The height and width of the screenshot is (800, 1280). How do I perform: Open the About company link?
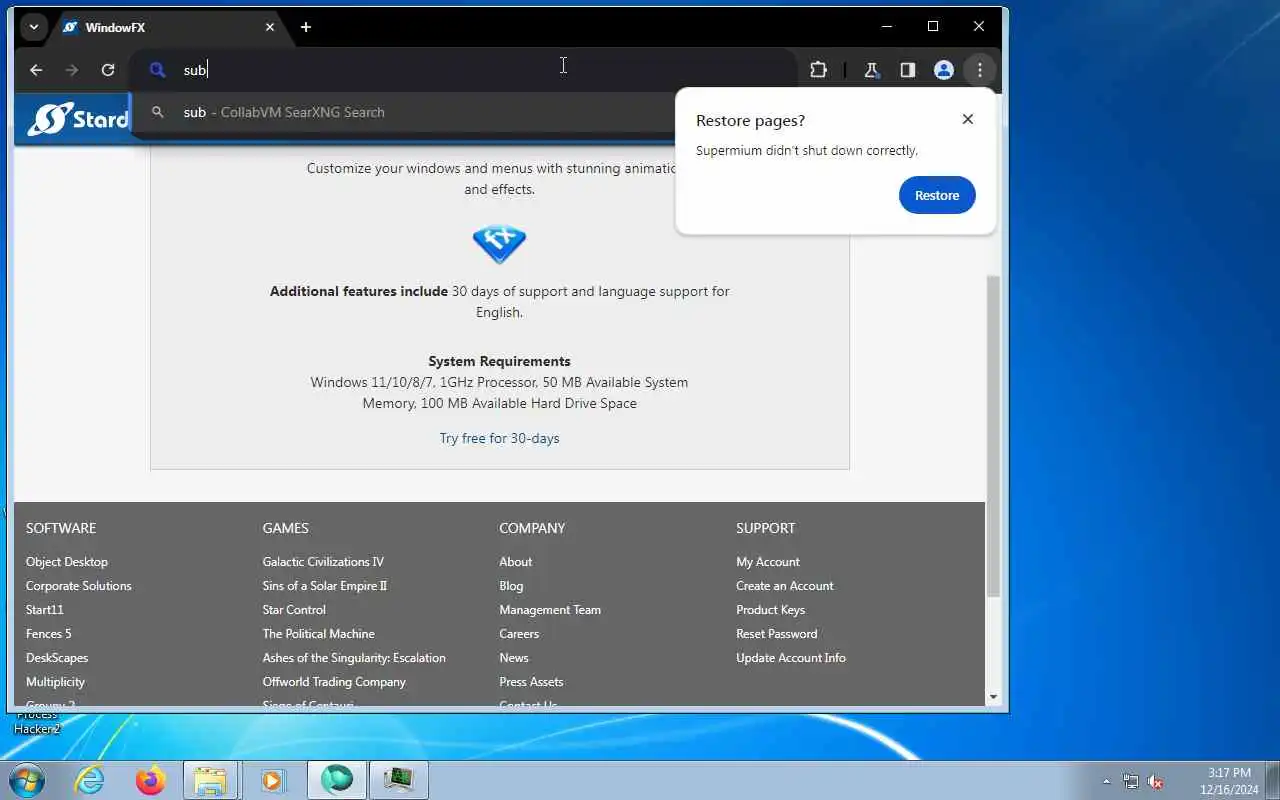point(516,562)
